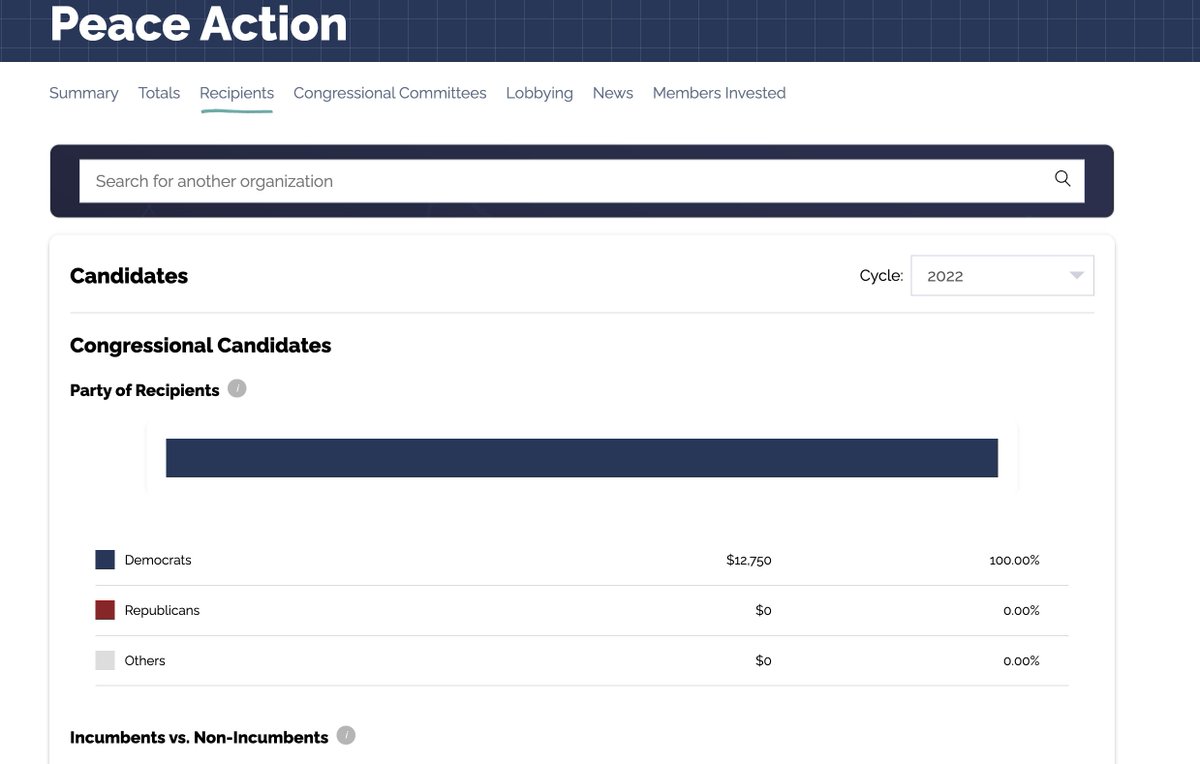Click the Party of Recipients heading
Screen dimensions: 1200x764
[145, 390]
